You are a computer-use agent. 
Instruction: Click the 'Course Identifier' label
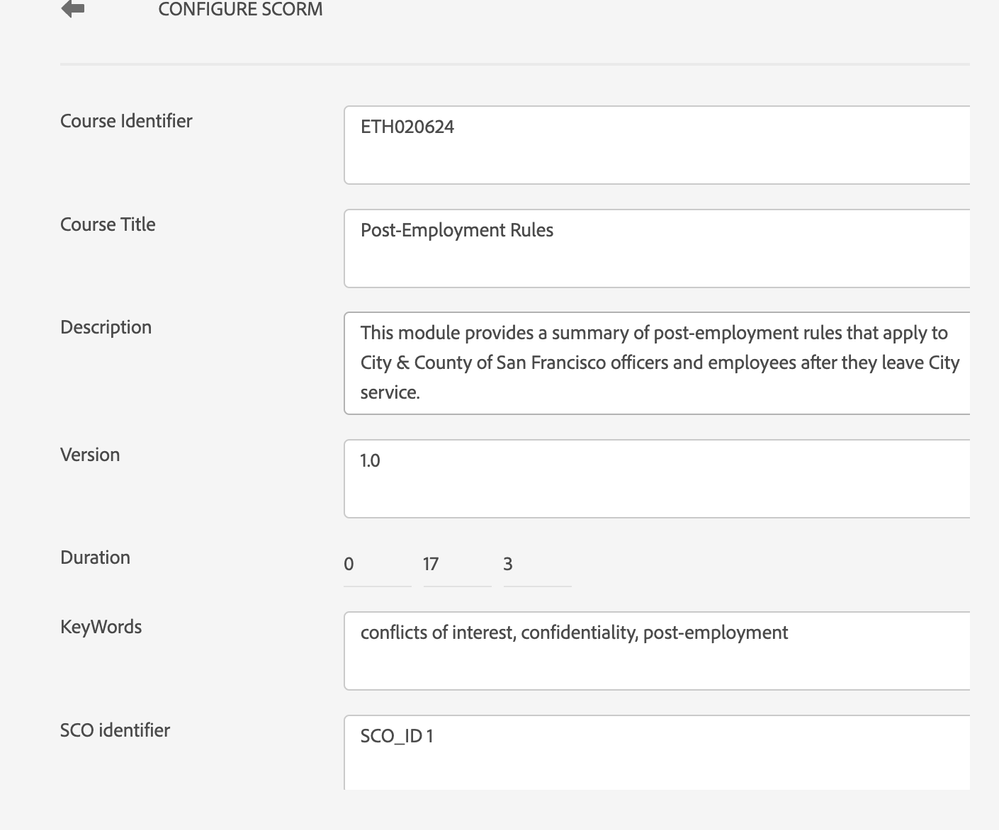pos(126,121)
